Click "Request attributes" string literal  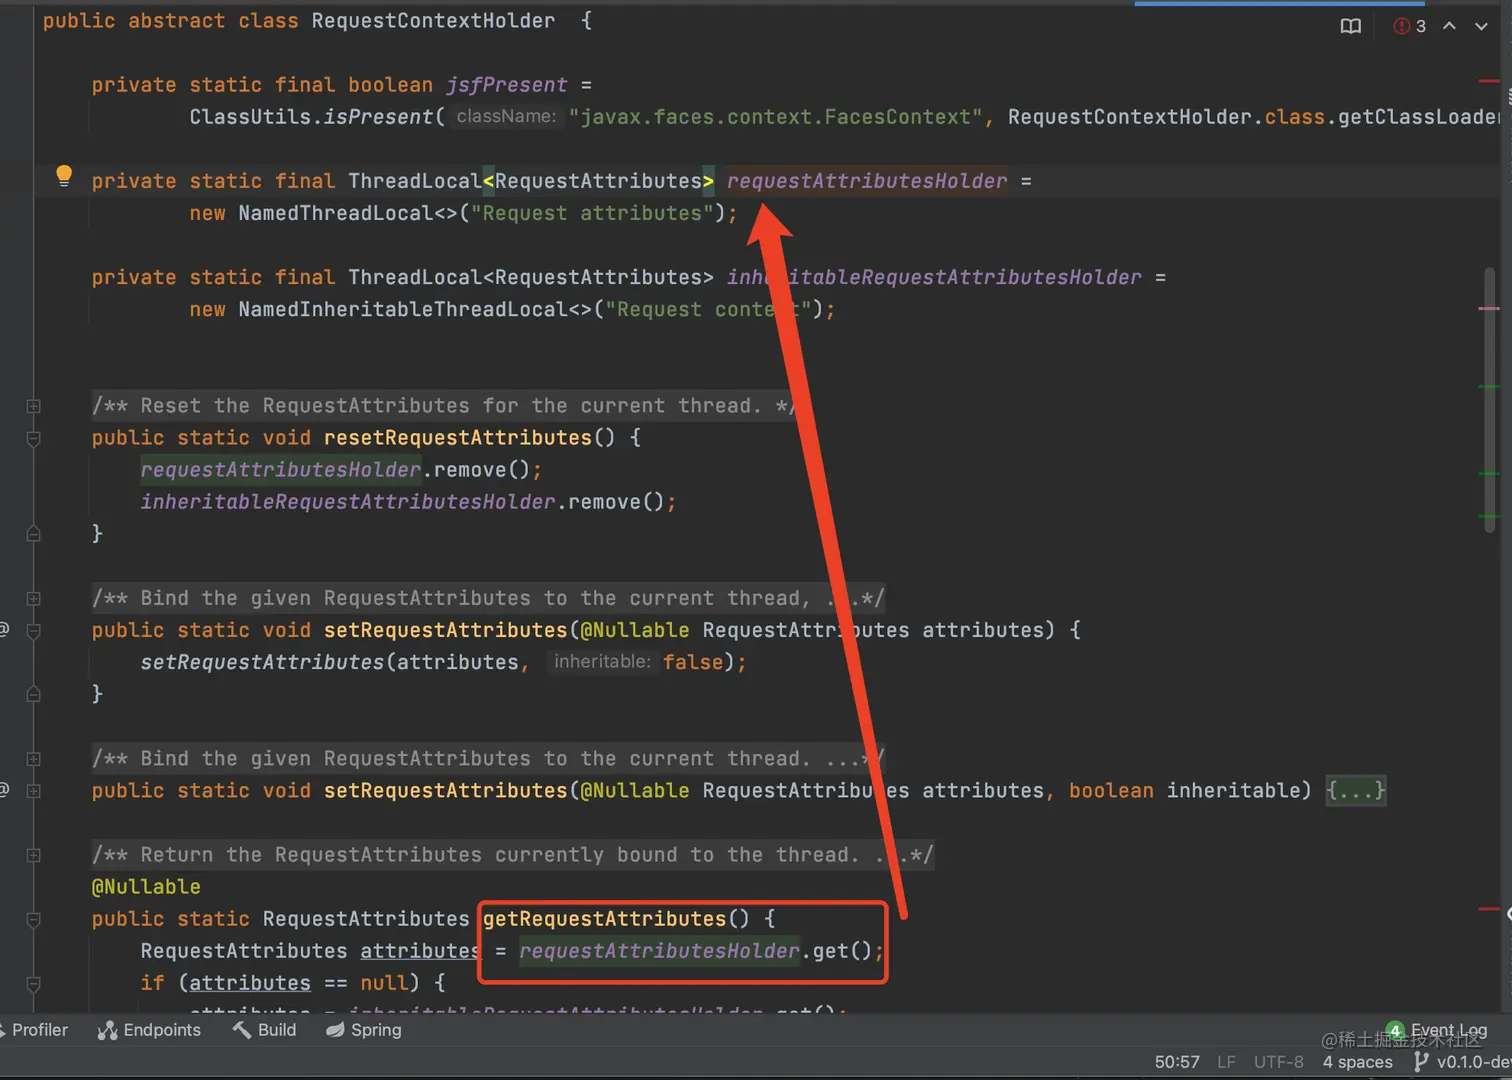592,213
